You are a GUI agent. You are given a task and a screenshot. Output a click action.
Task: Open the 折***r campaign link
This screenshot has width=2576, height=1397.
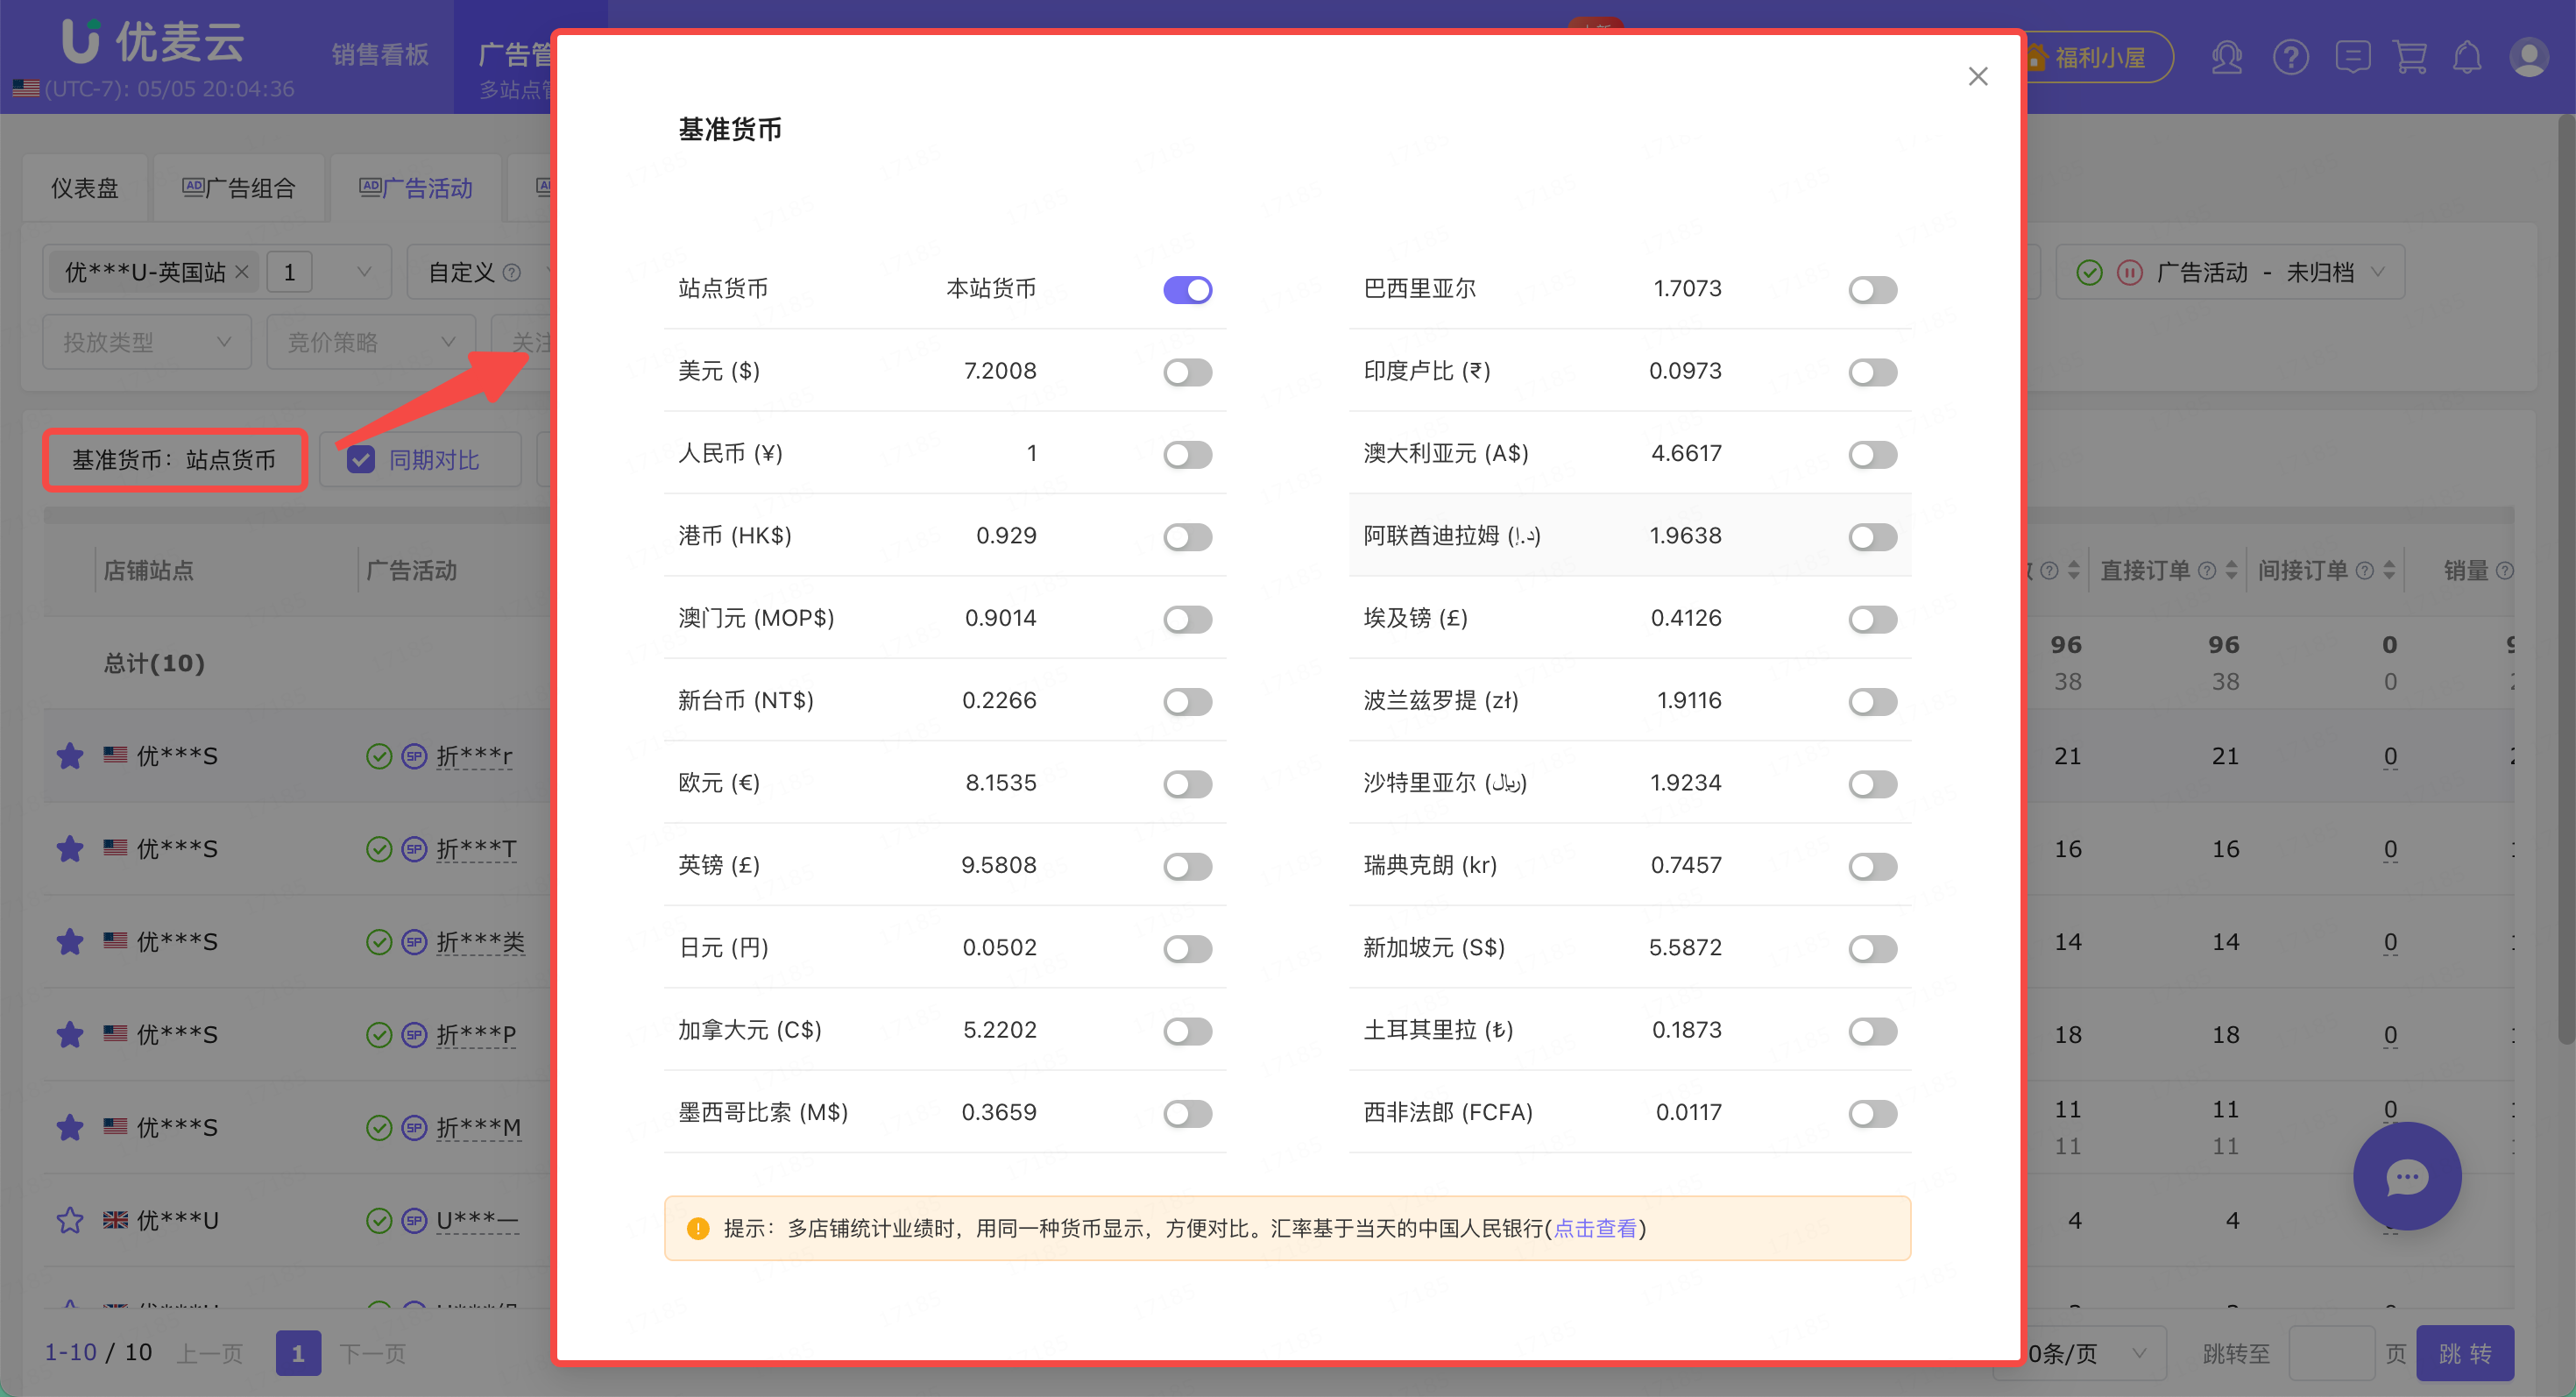click(475, 756)
